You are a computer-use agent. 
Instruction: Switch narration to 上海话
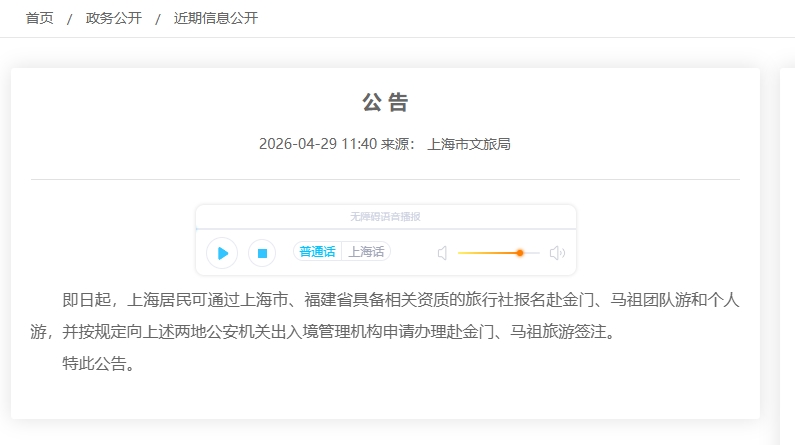point(366,251)
